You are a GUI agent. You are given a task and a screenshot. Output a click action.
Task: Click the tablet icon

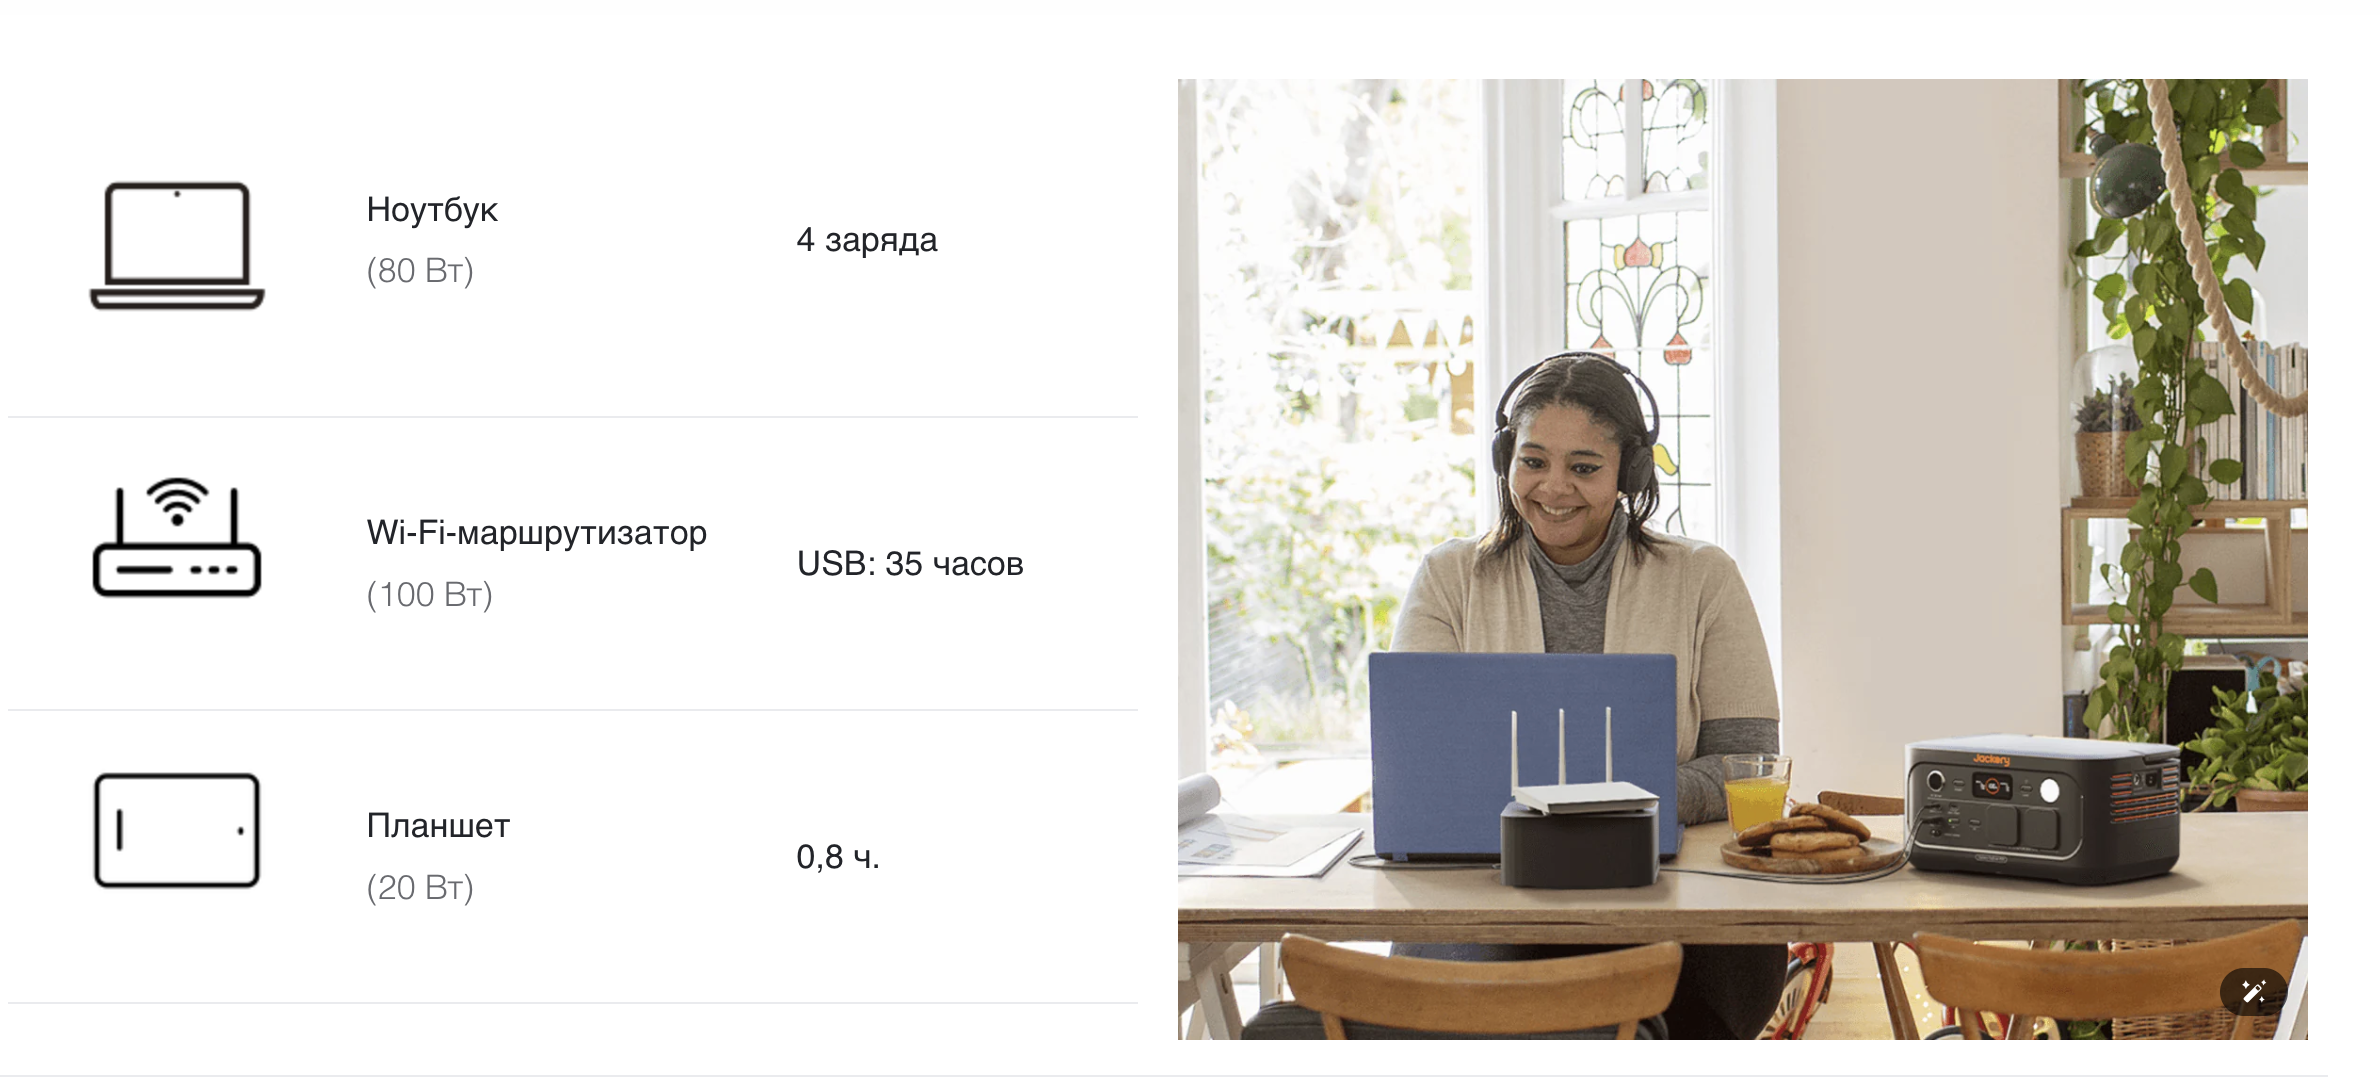click(x=177, y=830)
